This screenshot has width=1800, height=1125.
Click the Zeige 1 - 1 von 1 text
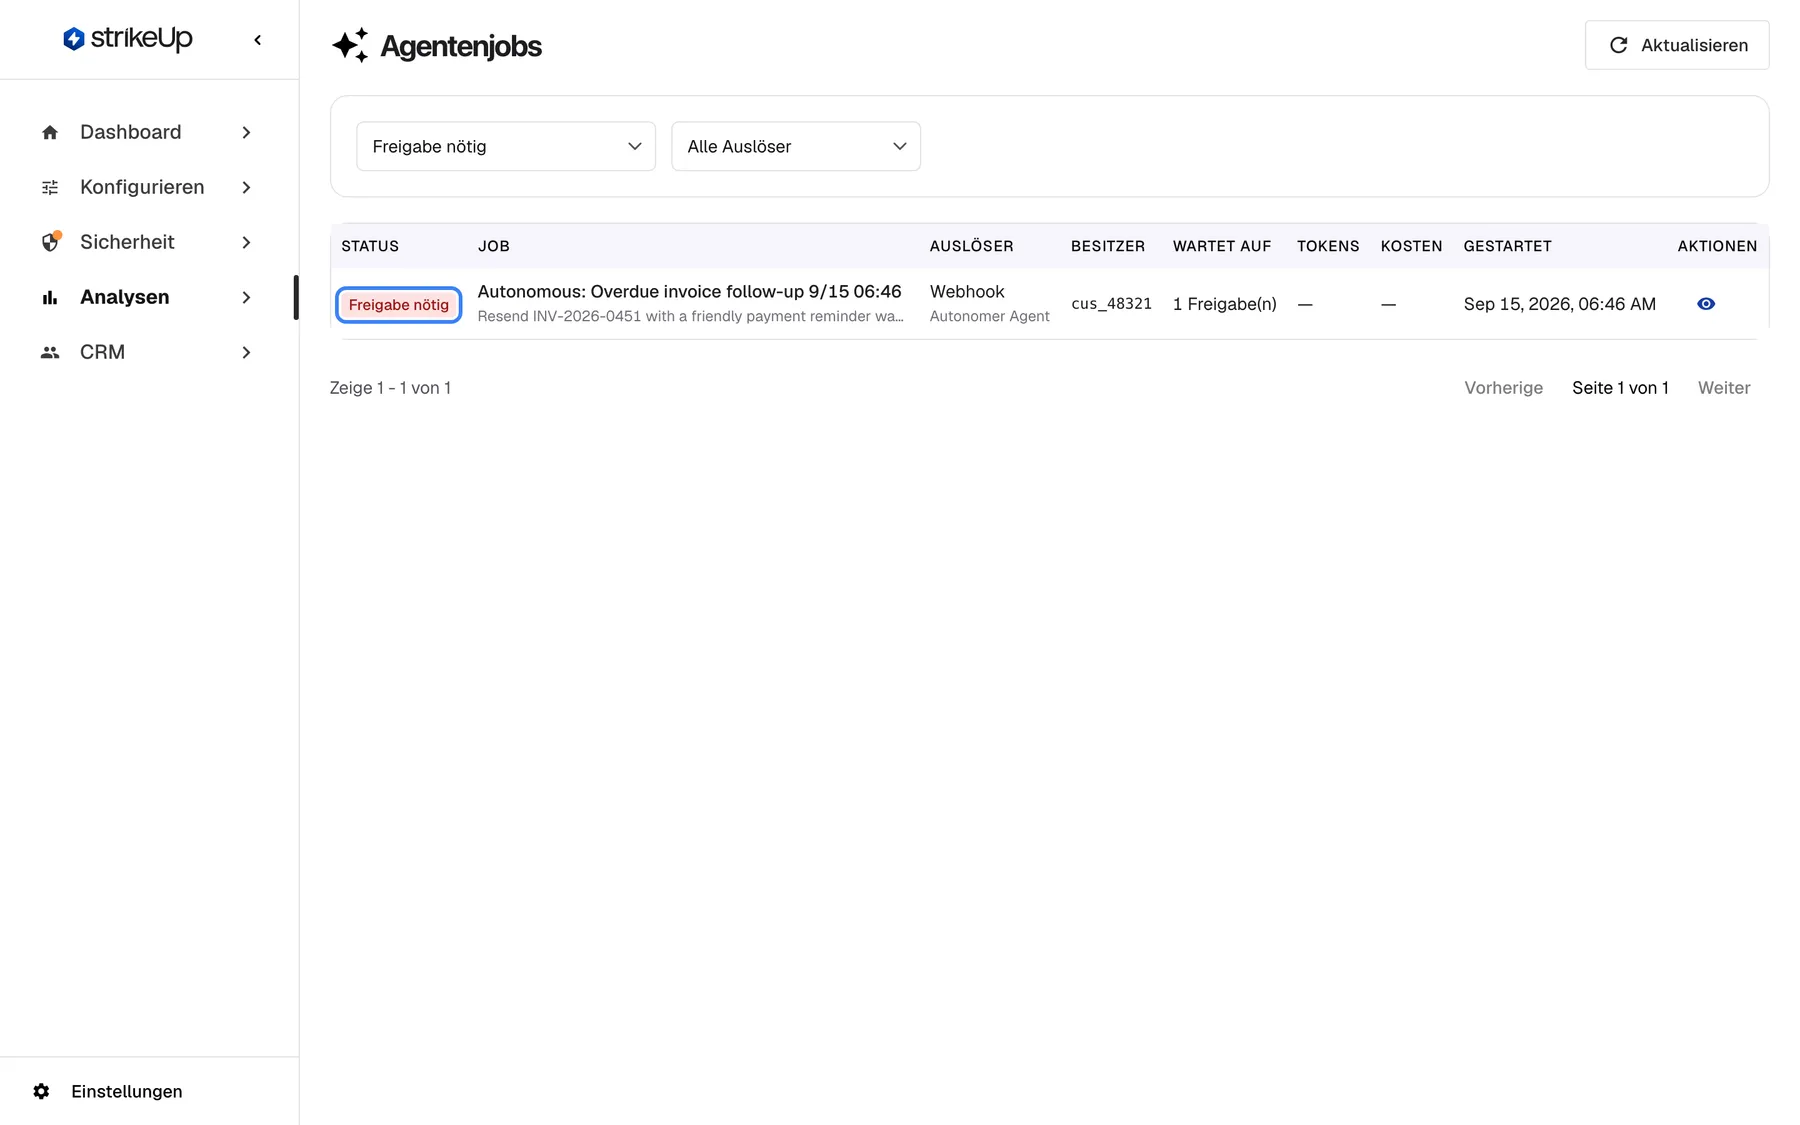[390, 388]
